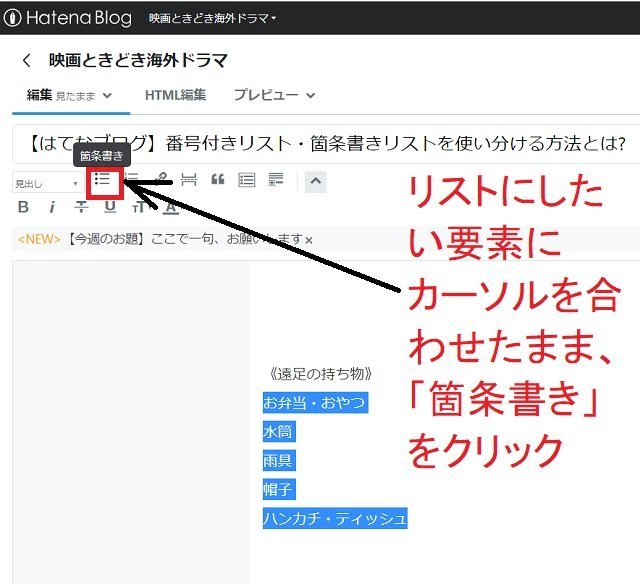Toggle bold formatting B
This screenshot has width=640, height=584.
pyautogui.click(x=23, y=207)
